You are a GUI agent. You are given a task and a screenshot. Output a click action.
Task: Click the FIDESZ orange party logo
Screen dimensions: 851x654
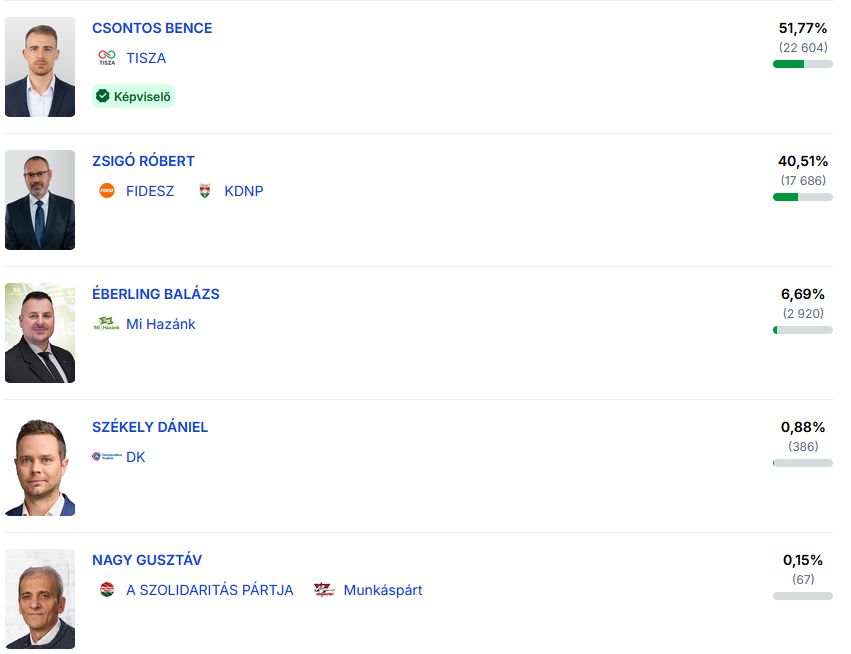tap(107, 191)
